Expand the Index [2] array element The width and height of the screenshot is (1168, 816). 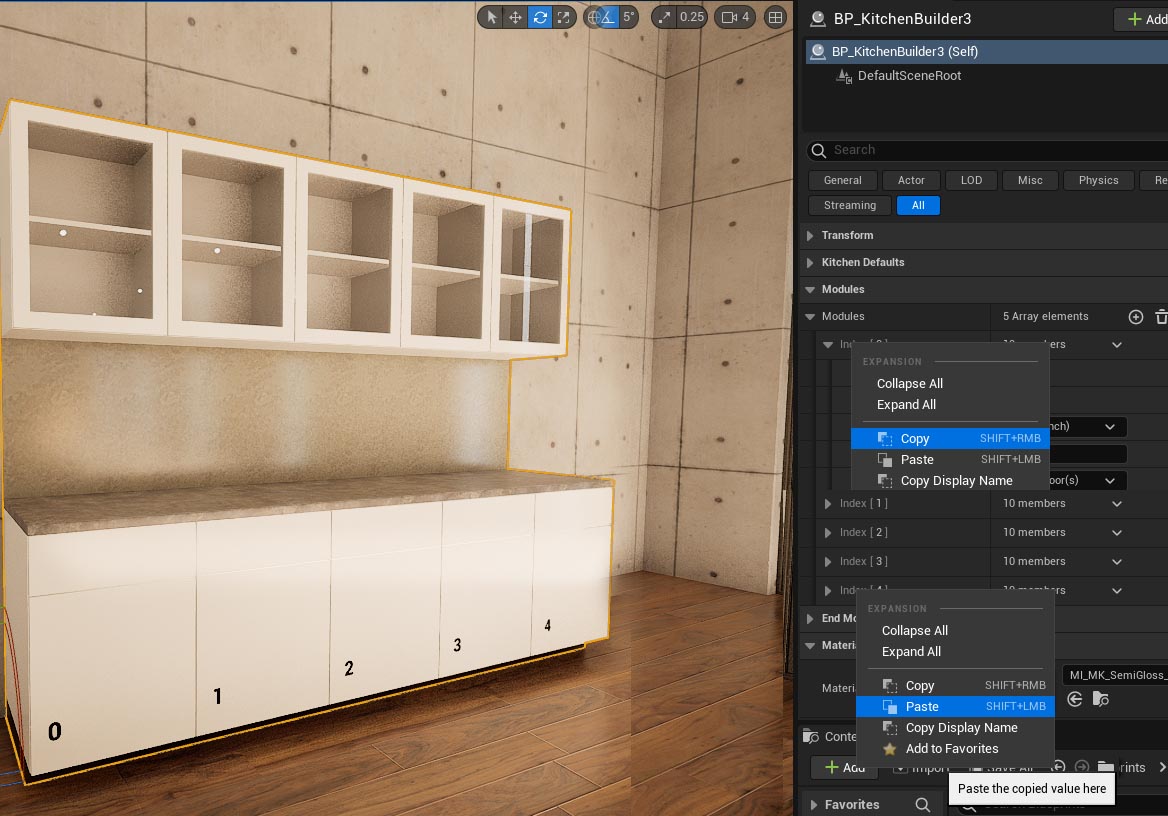coord(828,533)
